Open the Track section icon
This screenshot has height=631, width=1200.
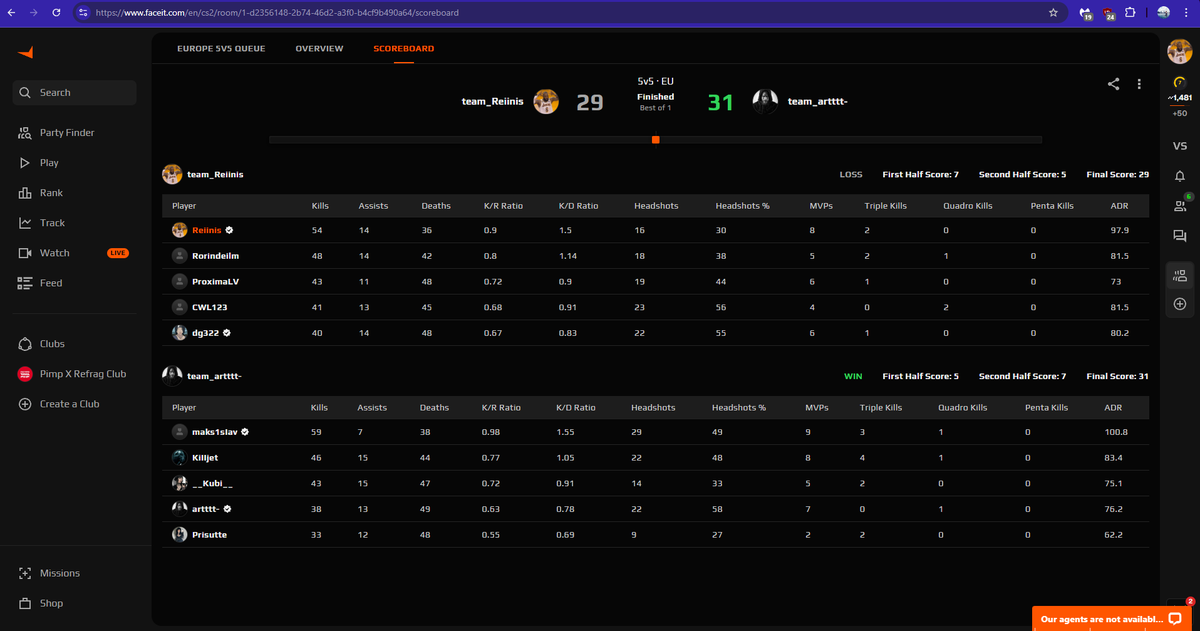point(25,223)
